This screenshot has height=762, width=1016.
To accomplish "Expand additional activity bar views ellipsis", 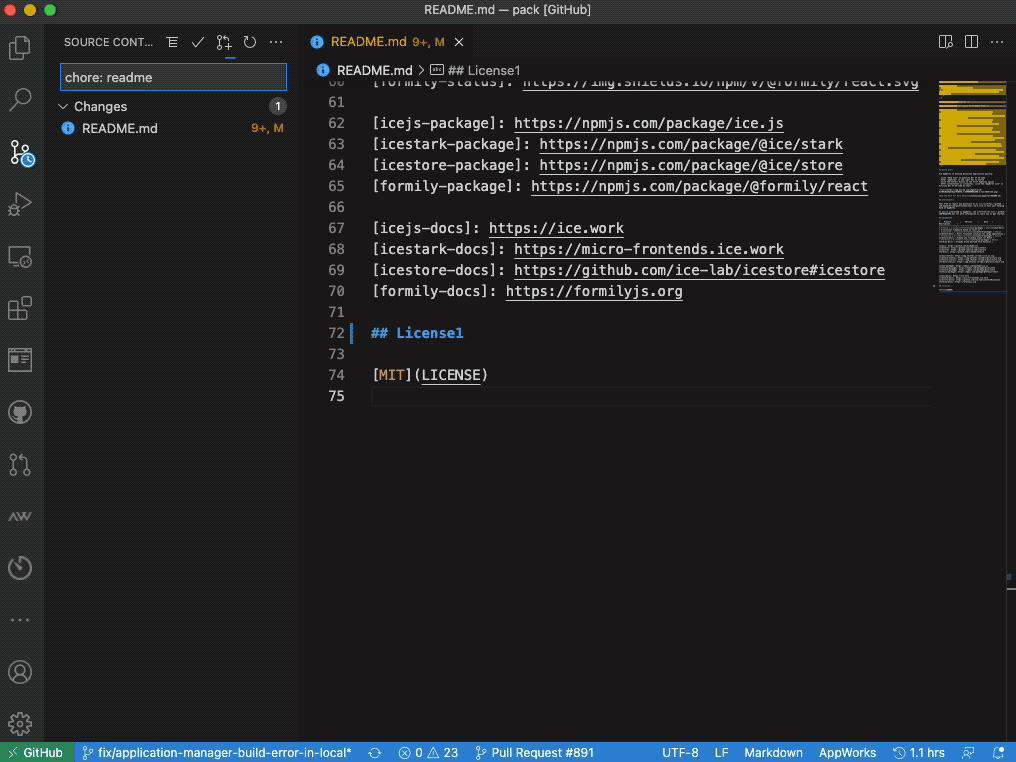I will click(20, 620).
